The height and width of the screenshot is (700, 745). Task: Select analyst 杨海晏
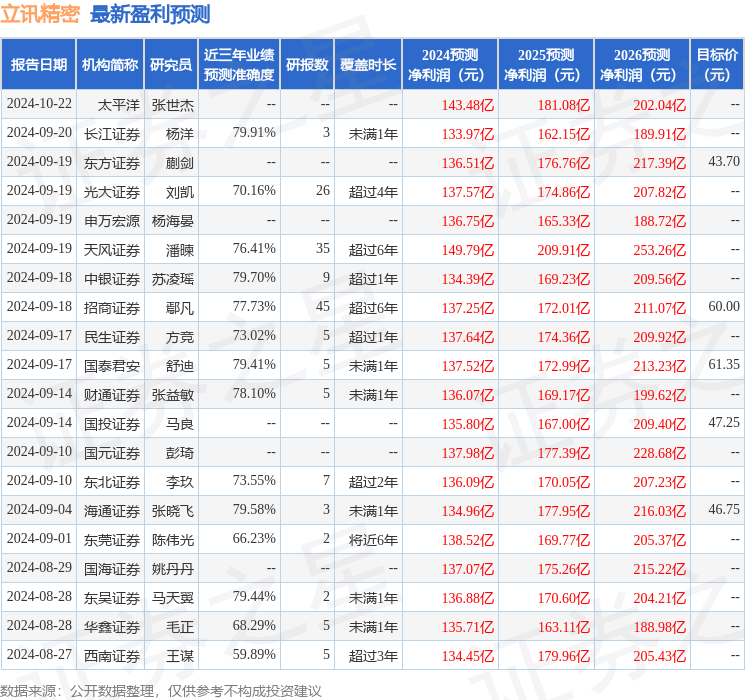click(x=172, y=221)
